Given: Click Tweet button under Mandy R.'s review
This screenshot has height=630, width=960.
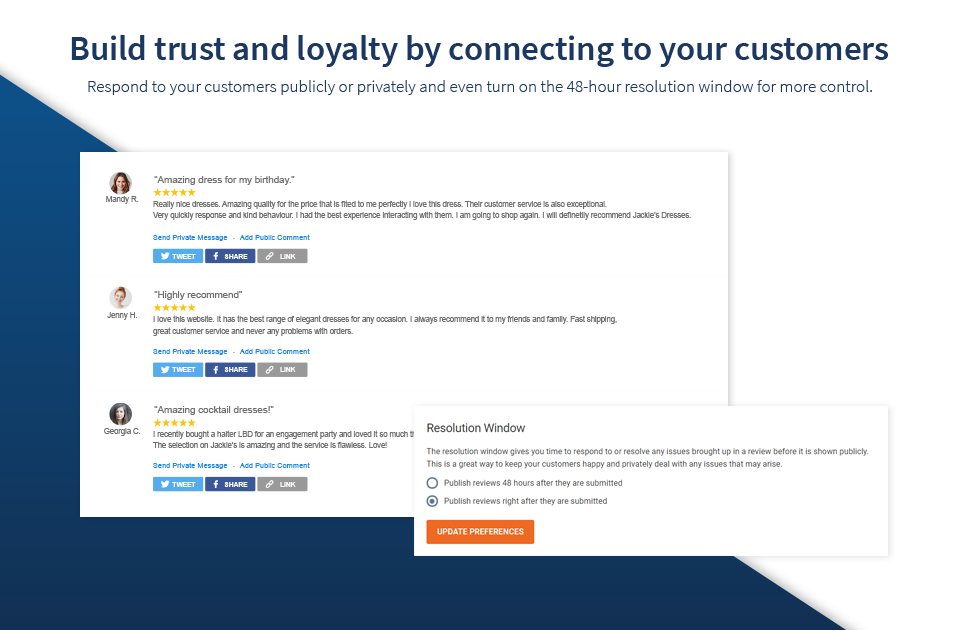Looking at the screenshot, I should point(178,256).
